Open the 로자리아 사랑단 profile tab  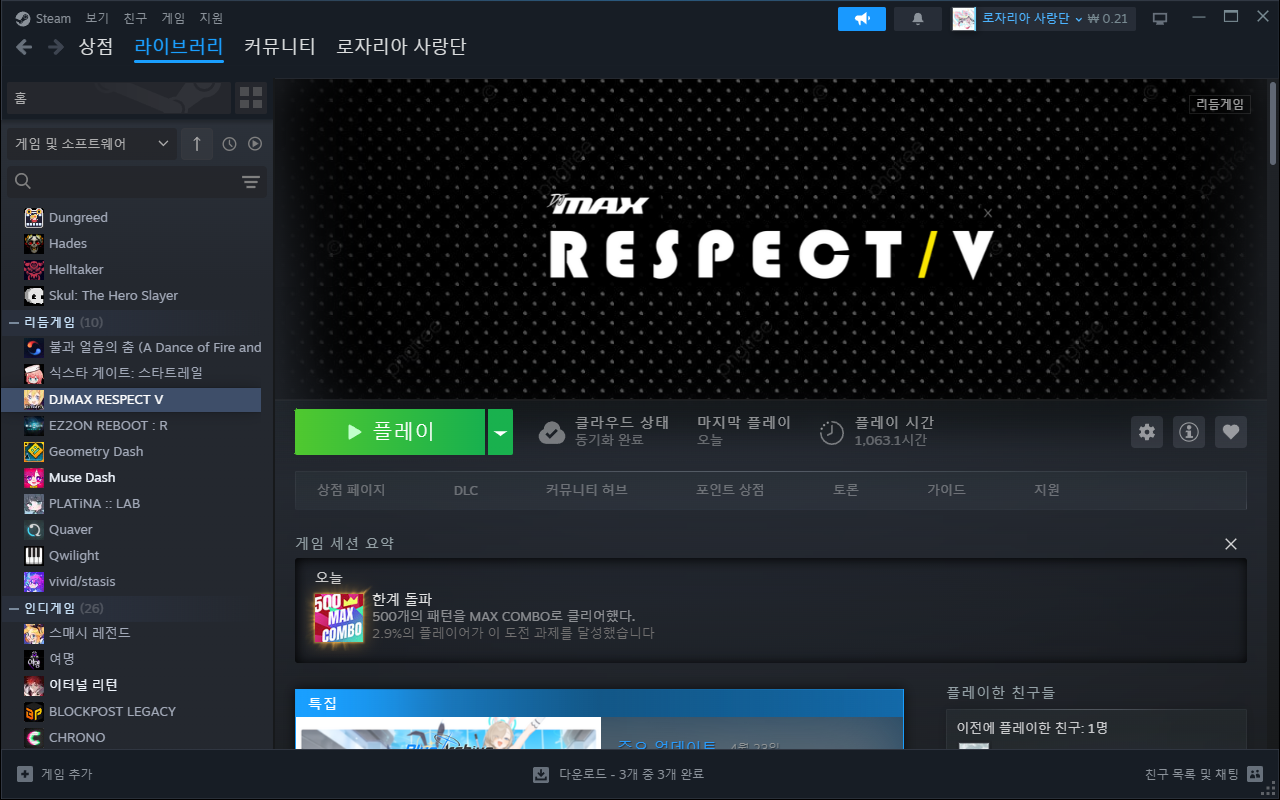(x=401, y=46)
